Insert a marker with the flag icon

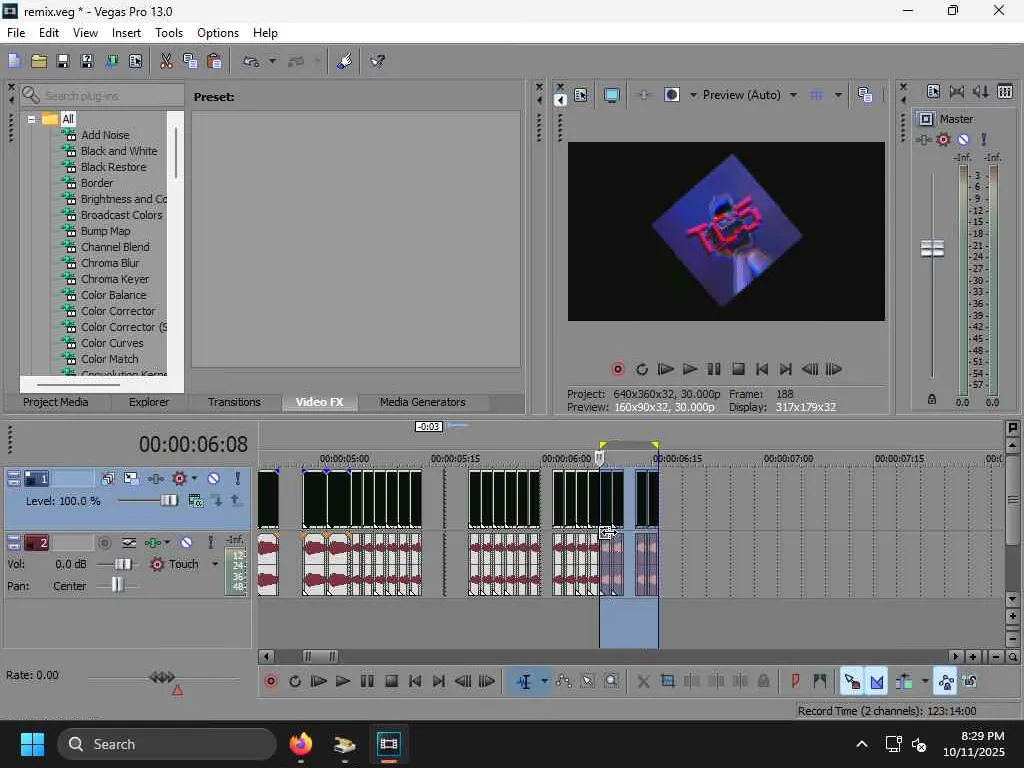795,681
